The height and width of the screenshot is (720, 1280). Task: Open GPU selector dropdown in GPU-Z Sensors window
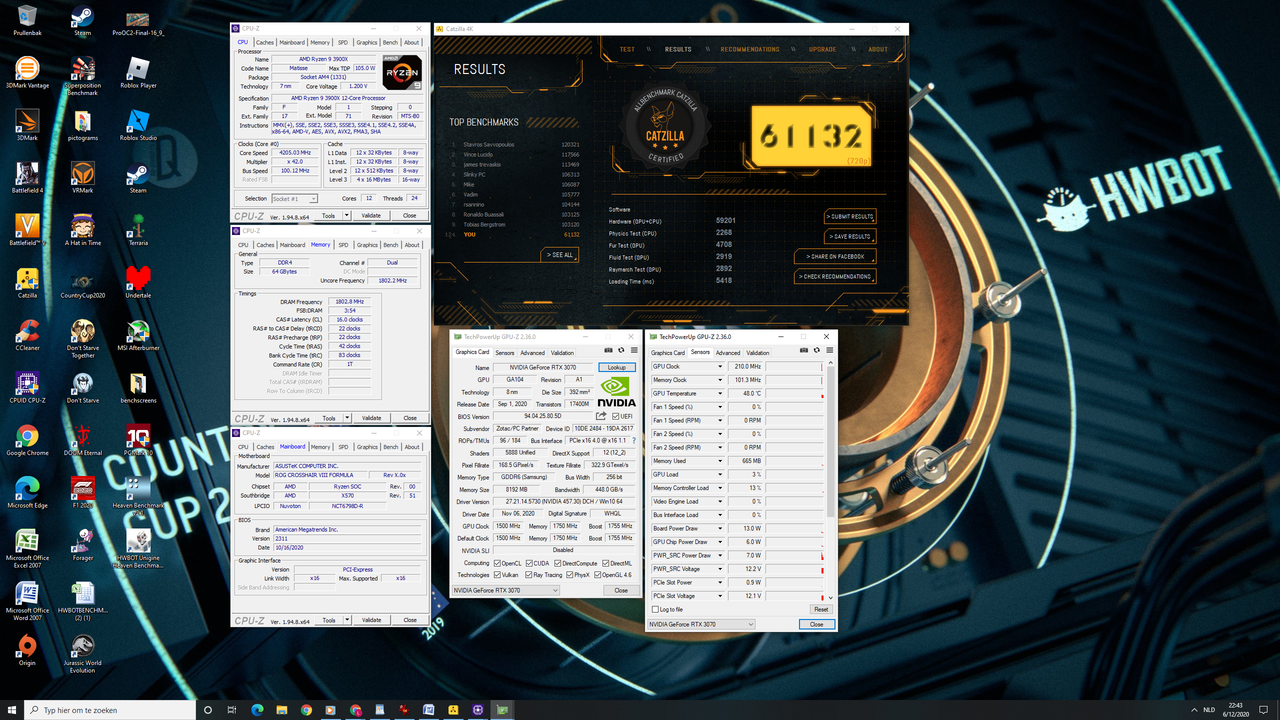pos(701,624)
